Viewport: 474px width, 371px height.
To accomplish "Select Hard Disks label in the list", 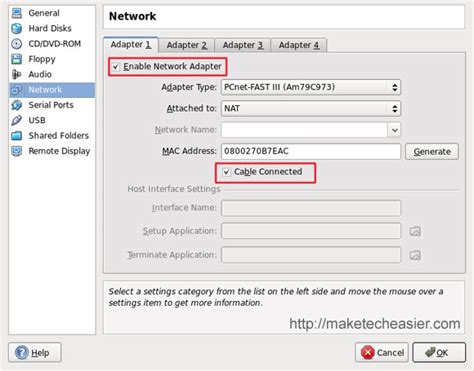I will click(x=50, y=28).
